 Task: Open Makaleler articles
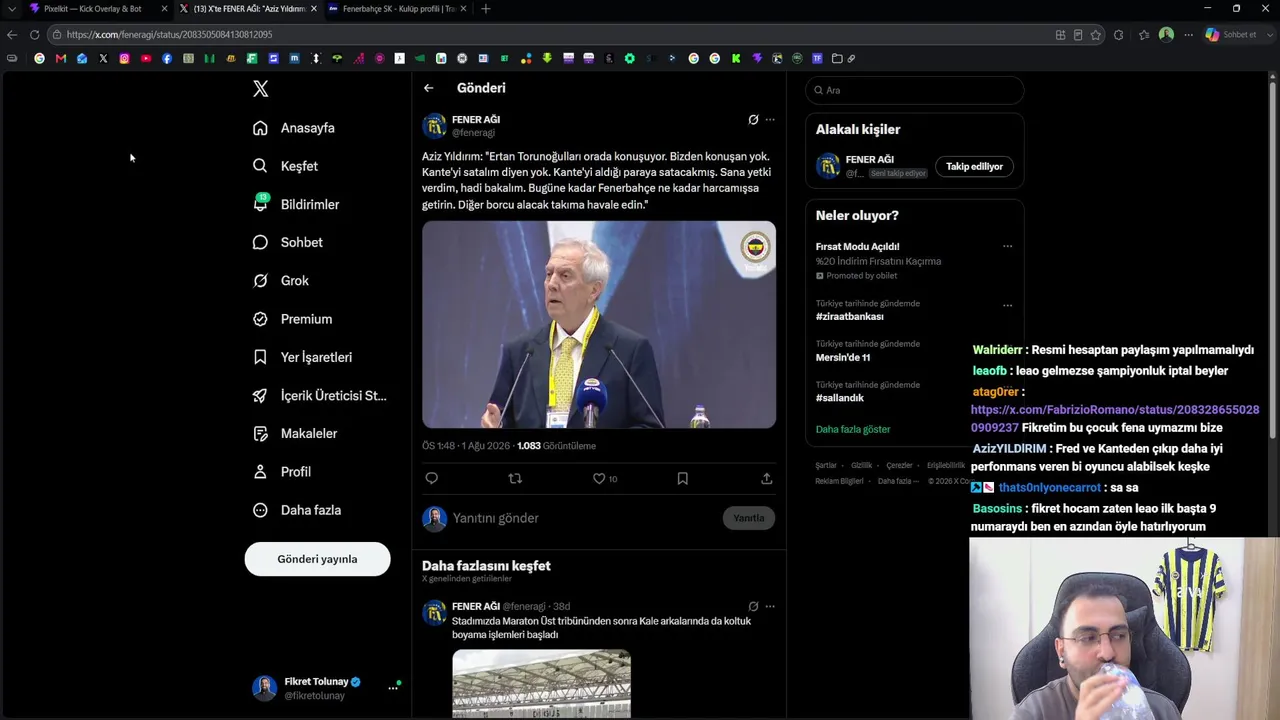click(x=296, y=434)
